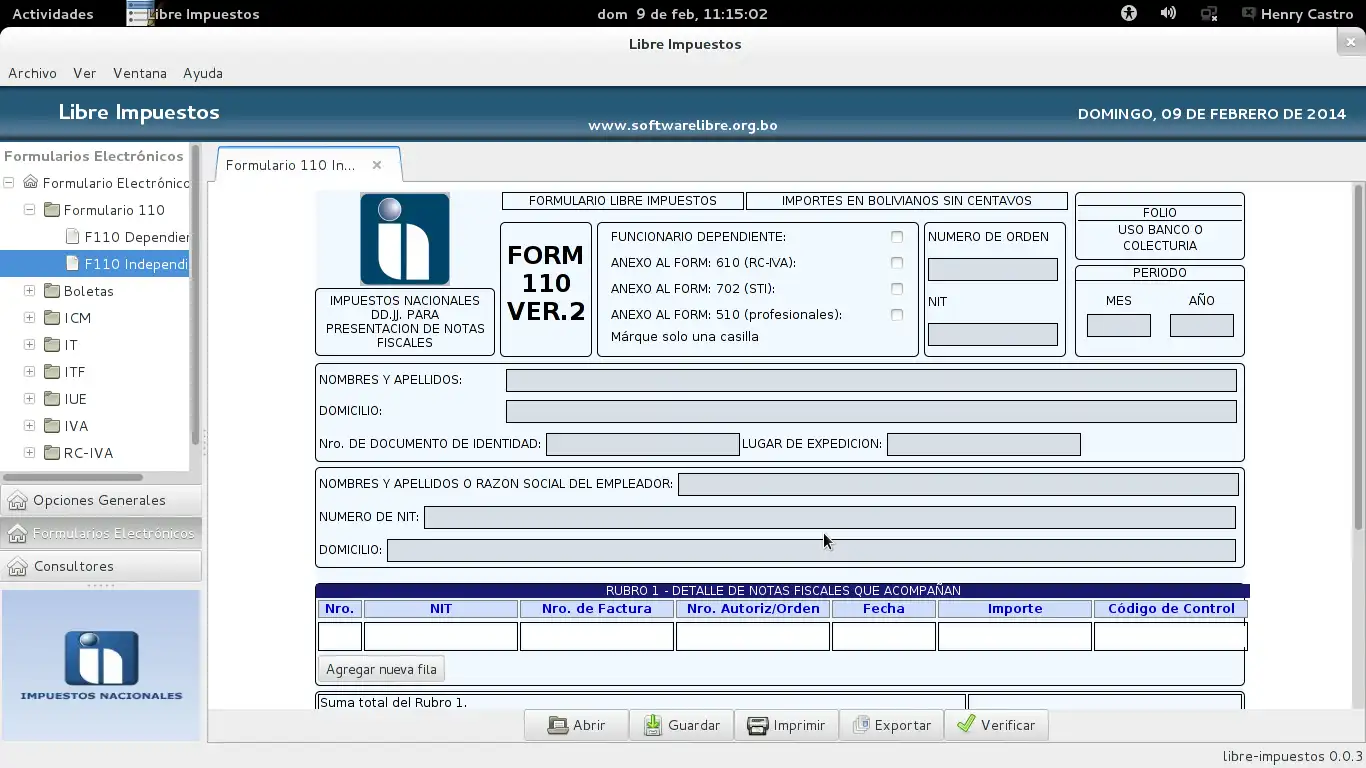Image resolution: width=1366 pixels, height=768 pixels.
Task: Focus the AÑO period field
Action: click(1202, 325)
